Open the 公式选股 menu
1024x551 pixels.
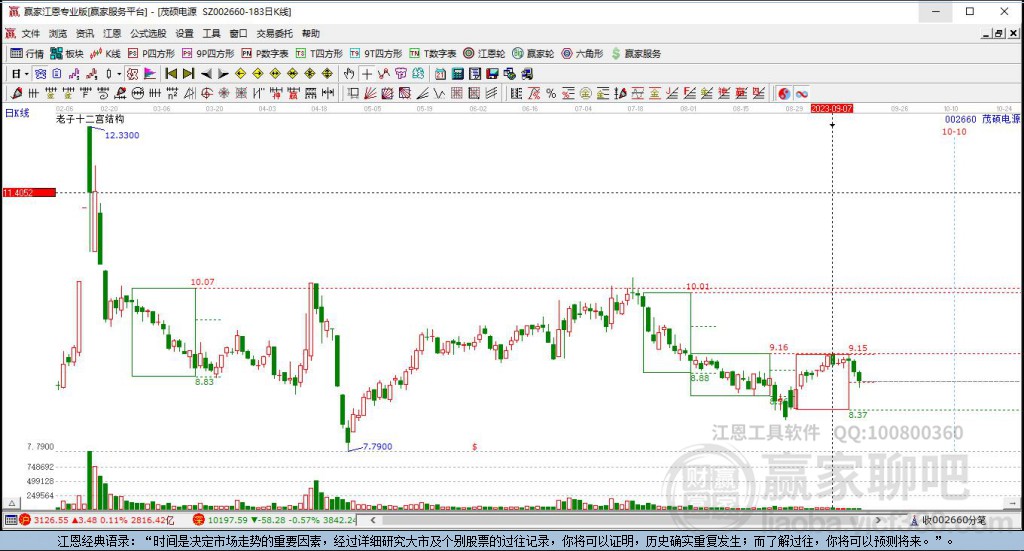point(148,33)
